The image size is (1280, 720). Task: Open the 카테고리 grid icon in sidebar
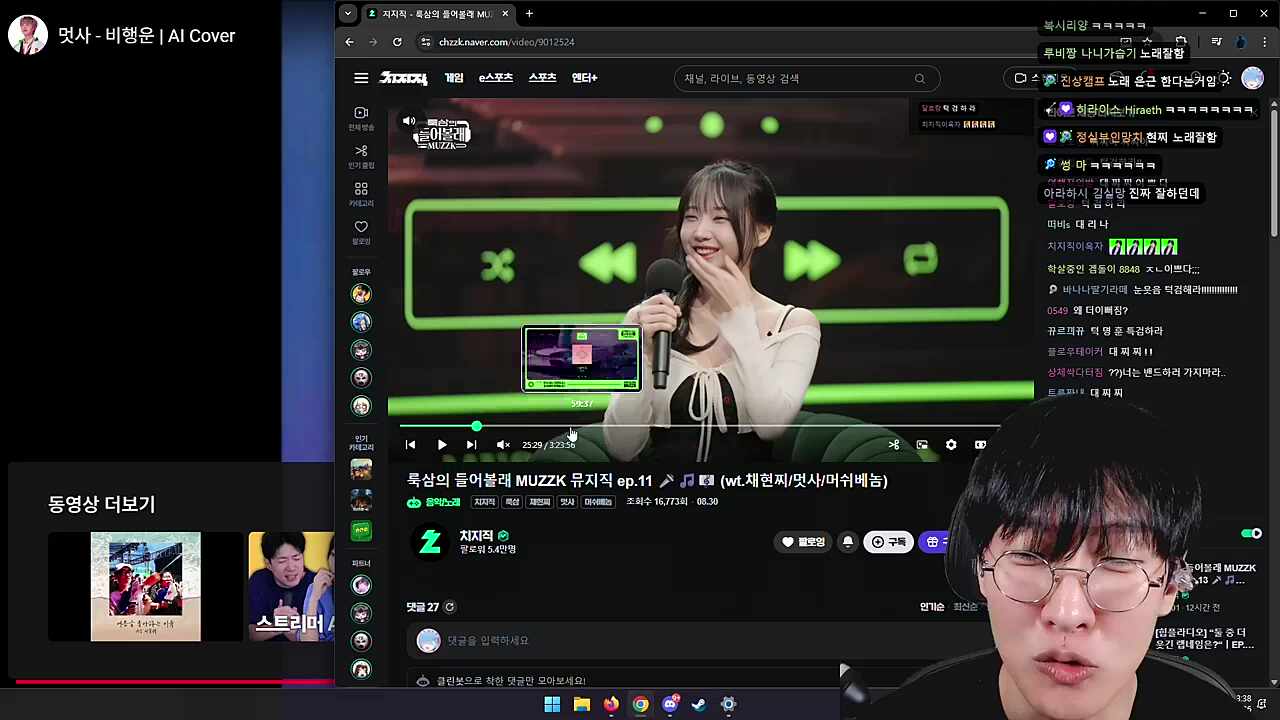[x=361, y=189]
